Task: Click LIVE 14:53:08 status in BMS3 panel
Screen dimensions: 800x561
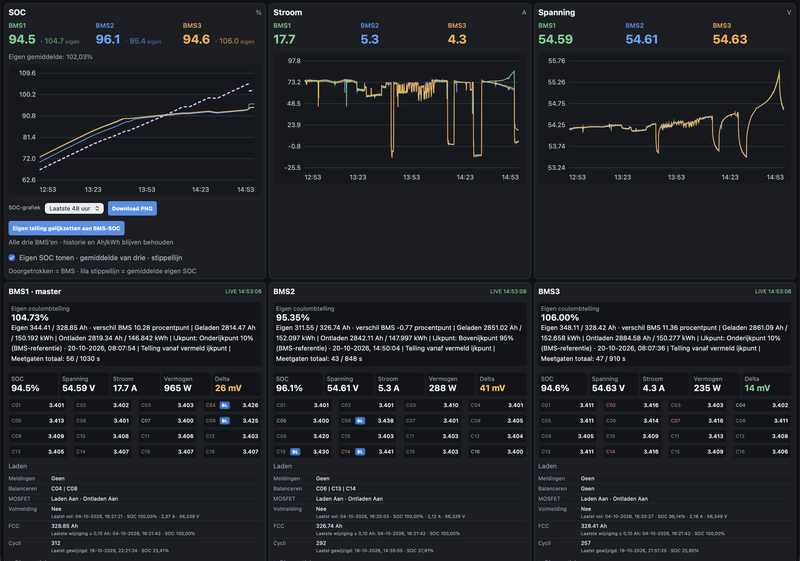Action: pyautogui.click(x=773, y=292)
